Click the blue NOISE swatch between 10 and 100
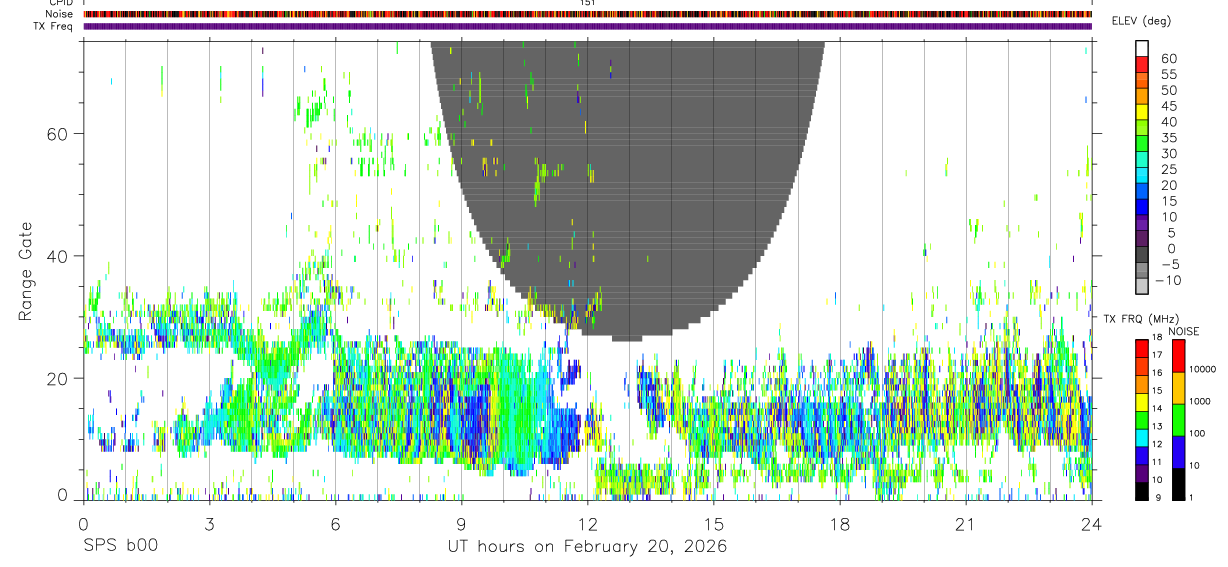1228x567 pixels. 1179,451
